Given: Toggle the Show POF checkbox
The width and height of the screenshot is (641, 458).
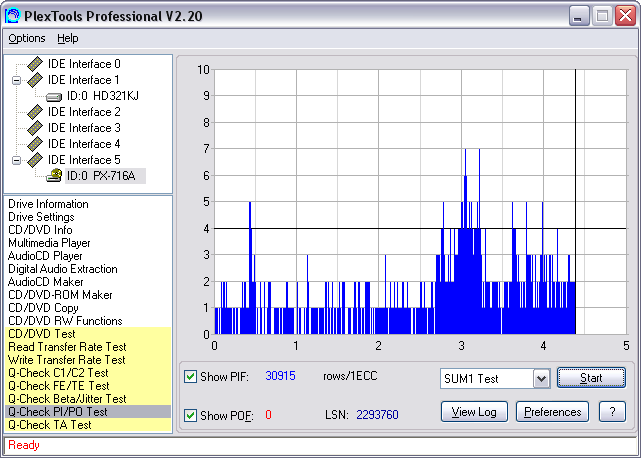Looking at the screenshot, I should tap(190, 415).
